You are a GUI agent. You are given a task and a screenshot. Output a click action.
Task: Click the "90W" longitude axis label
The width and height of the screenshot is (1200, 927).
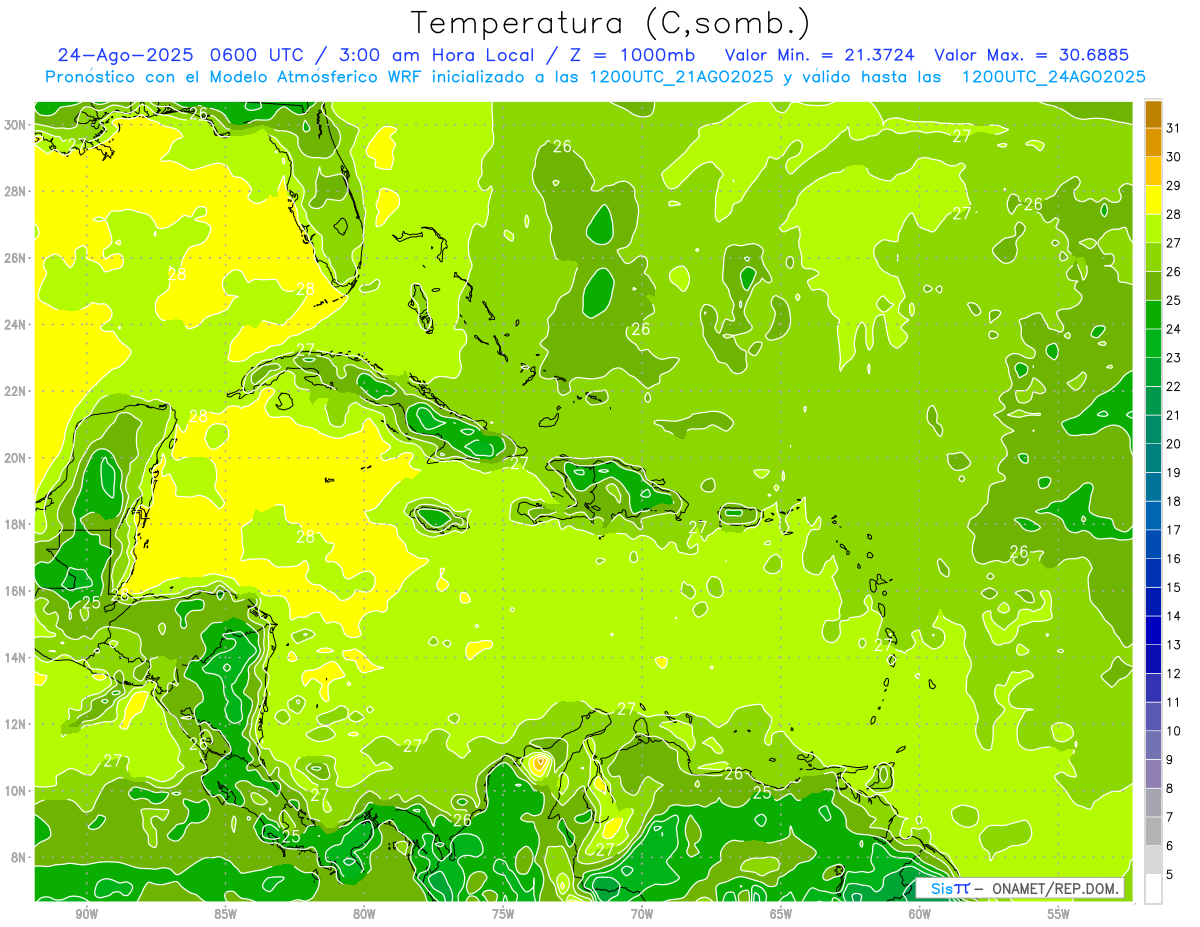(x=86, y=914)
